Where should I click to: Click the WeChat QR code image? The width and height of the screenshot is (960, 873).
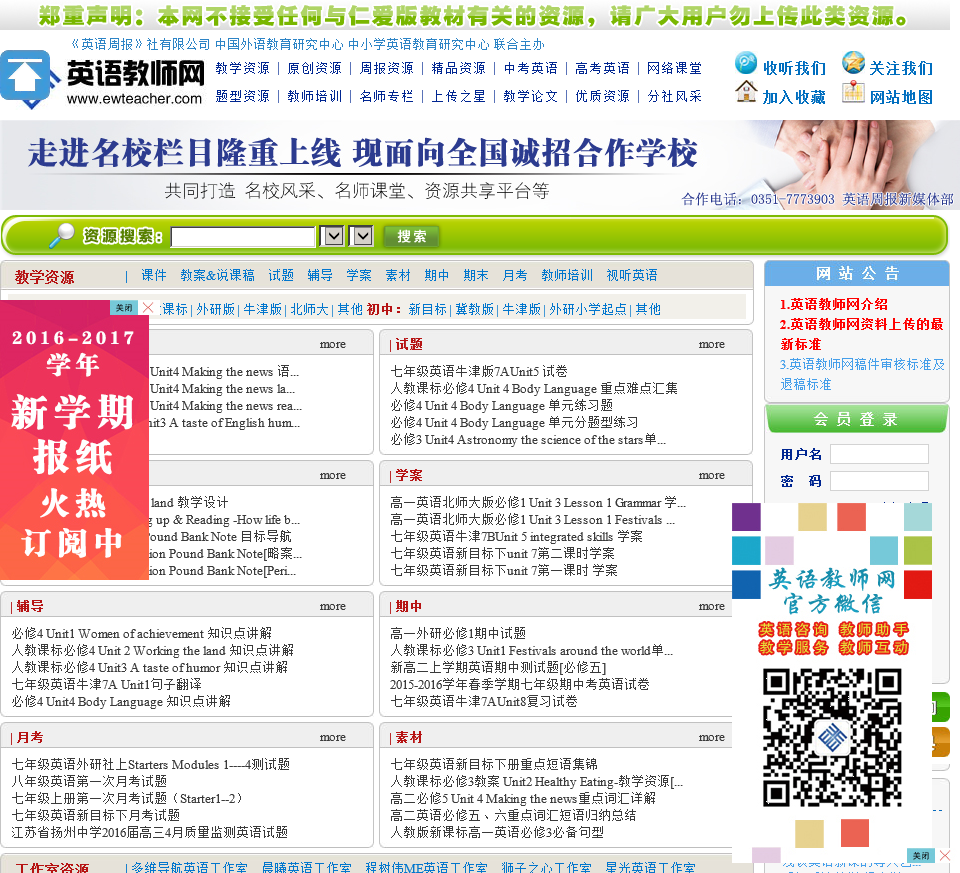832,737
